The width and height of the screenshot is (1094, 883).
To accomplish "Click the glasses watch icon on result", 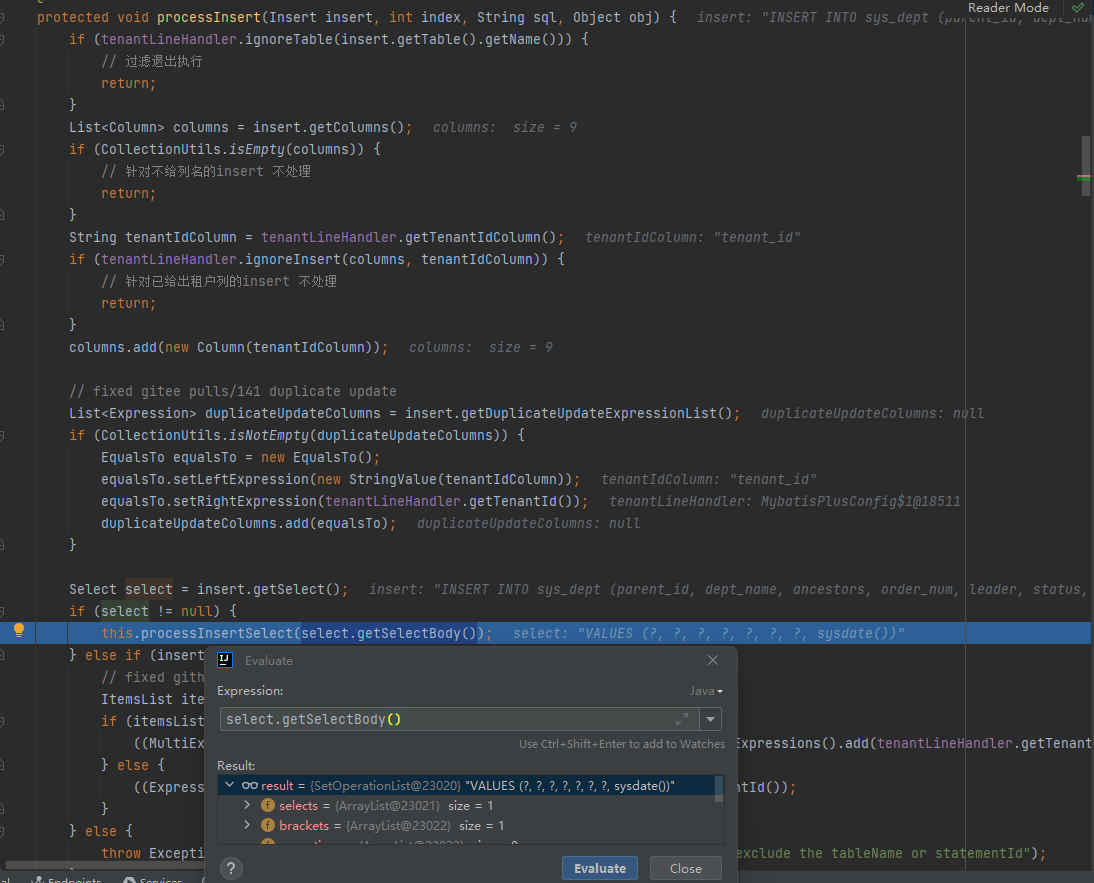I will point(250,785).
